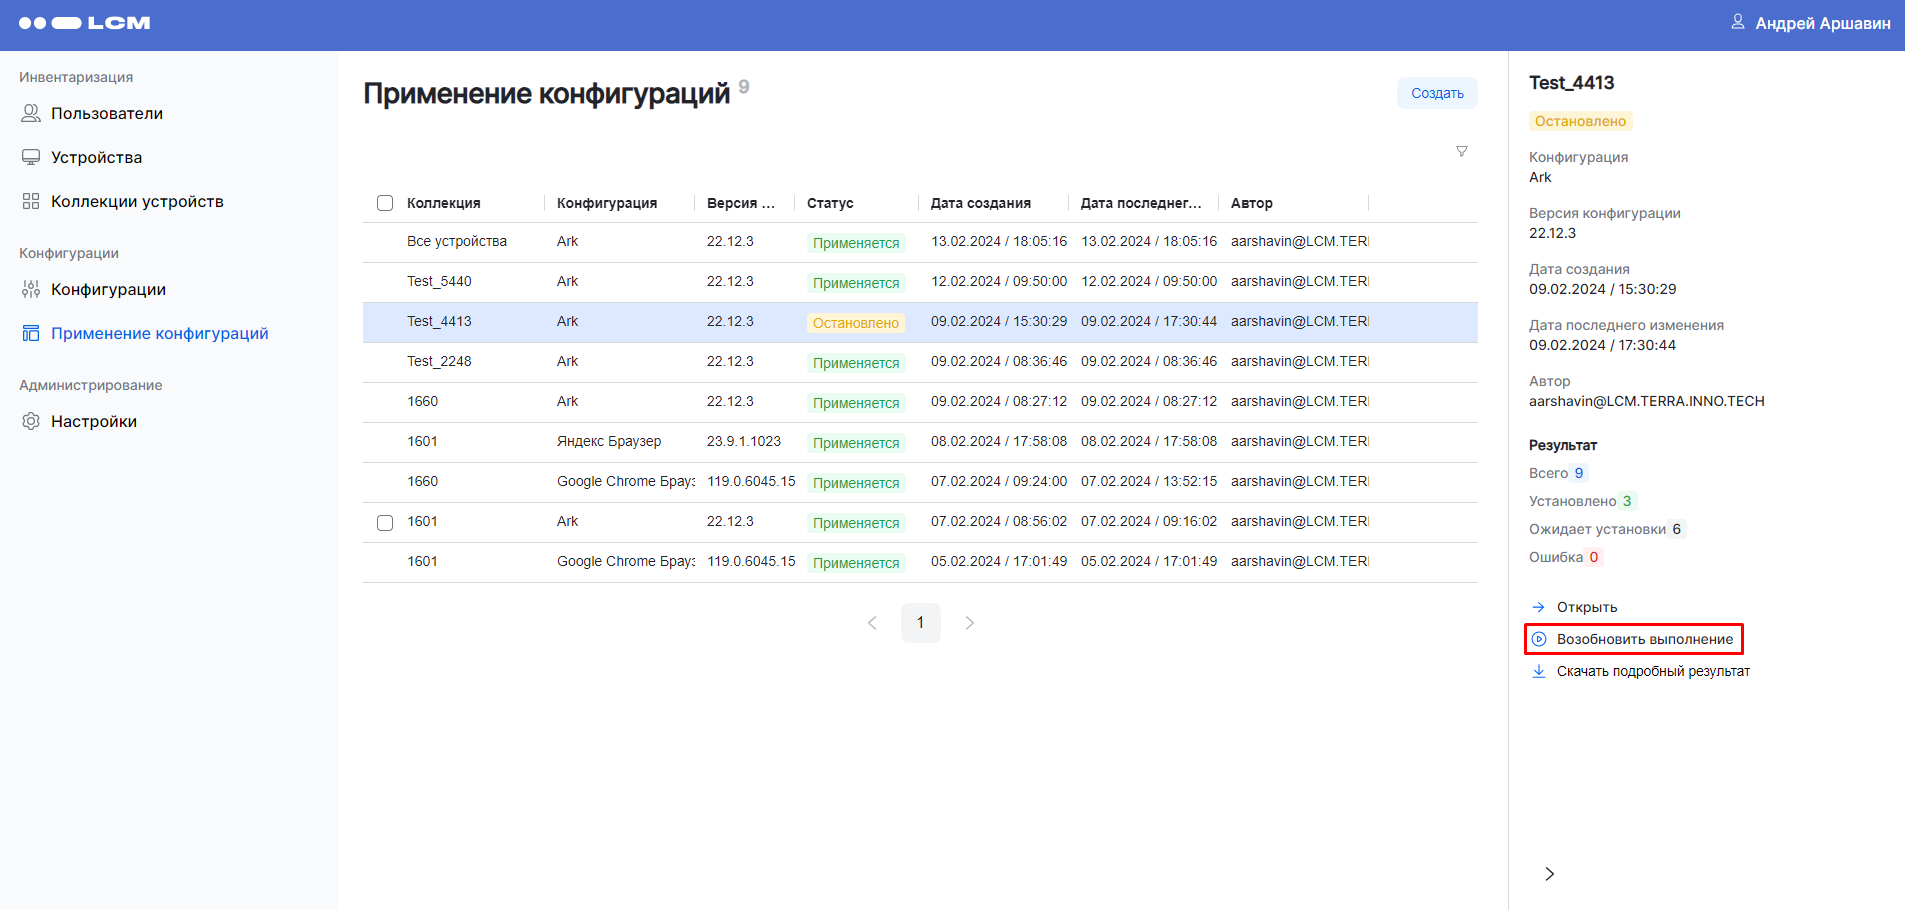Open Конфигурации in the sidebar
The image size is (1905, 910).
click(108, 289)
